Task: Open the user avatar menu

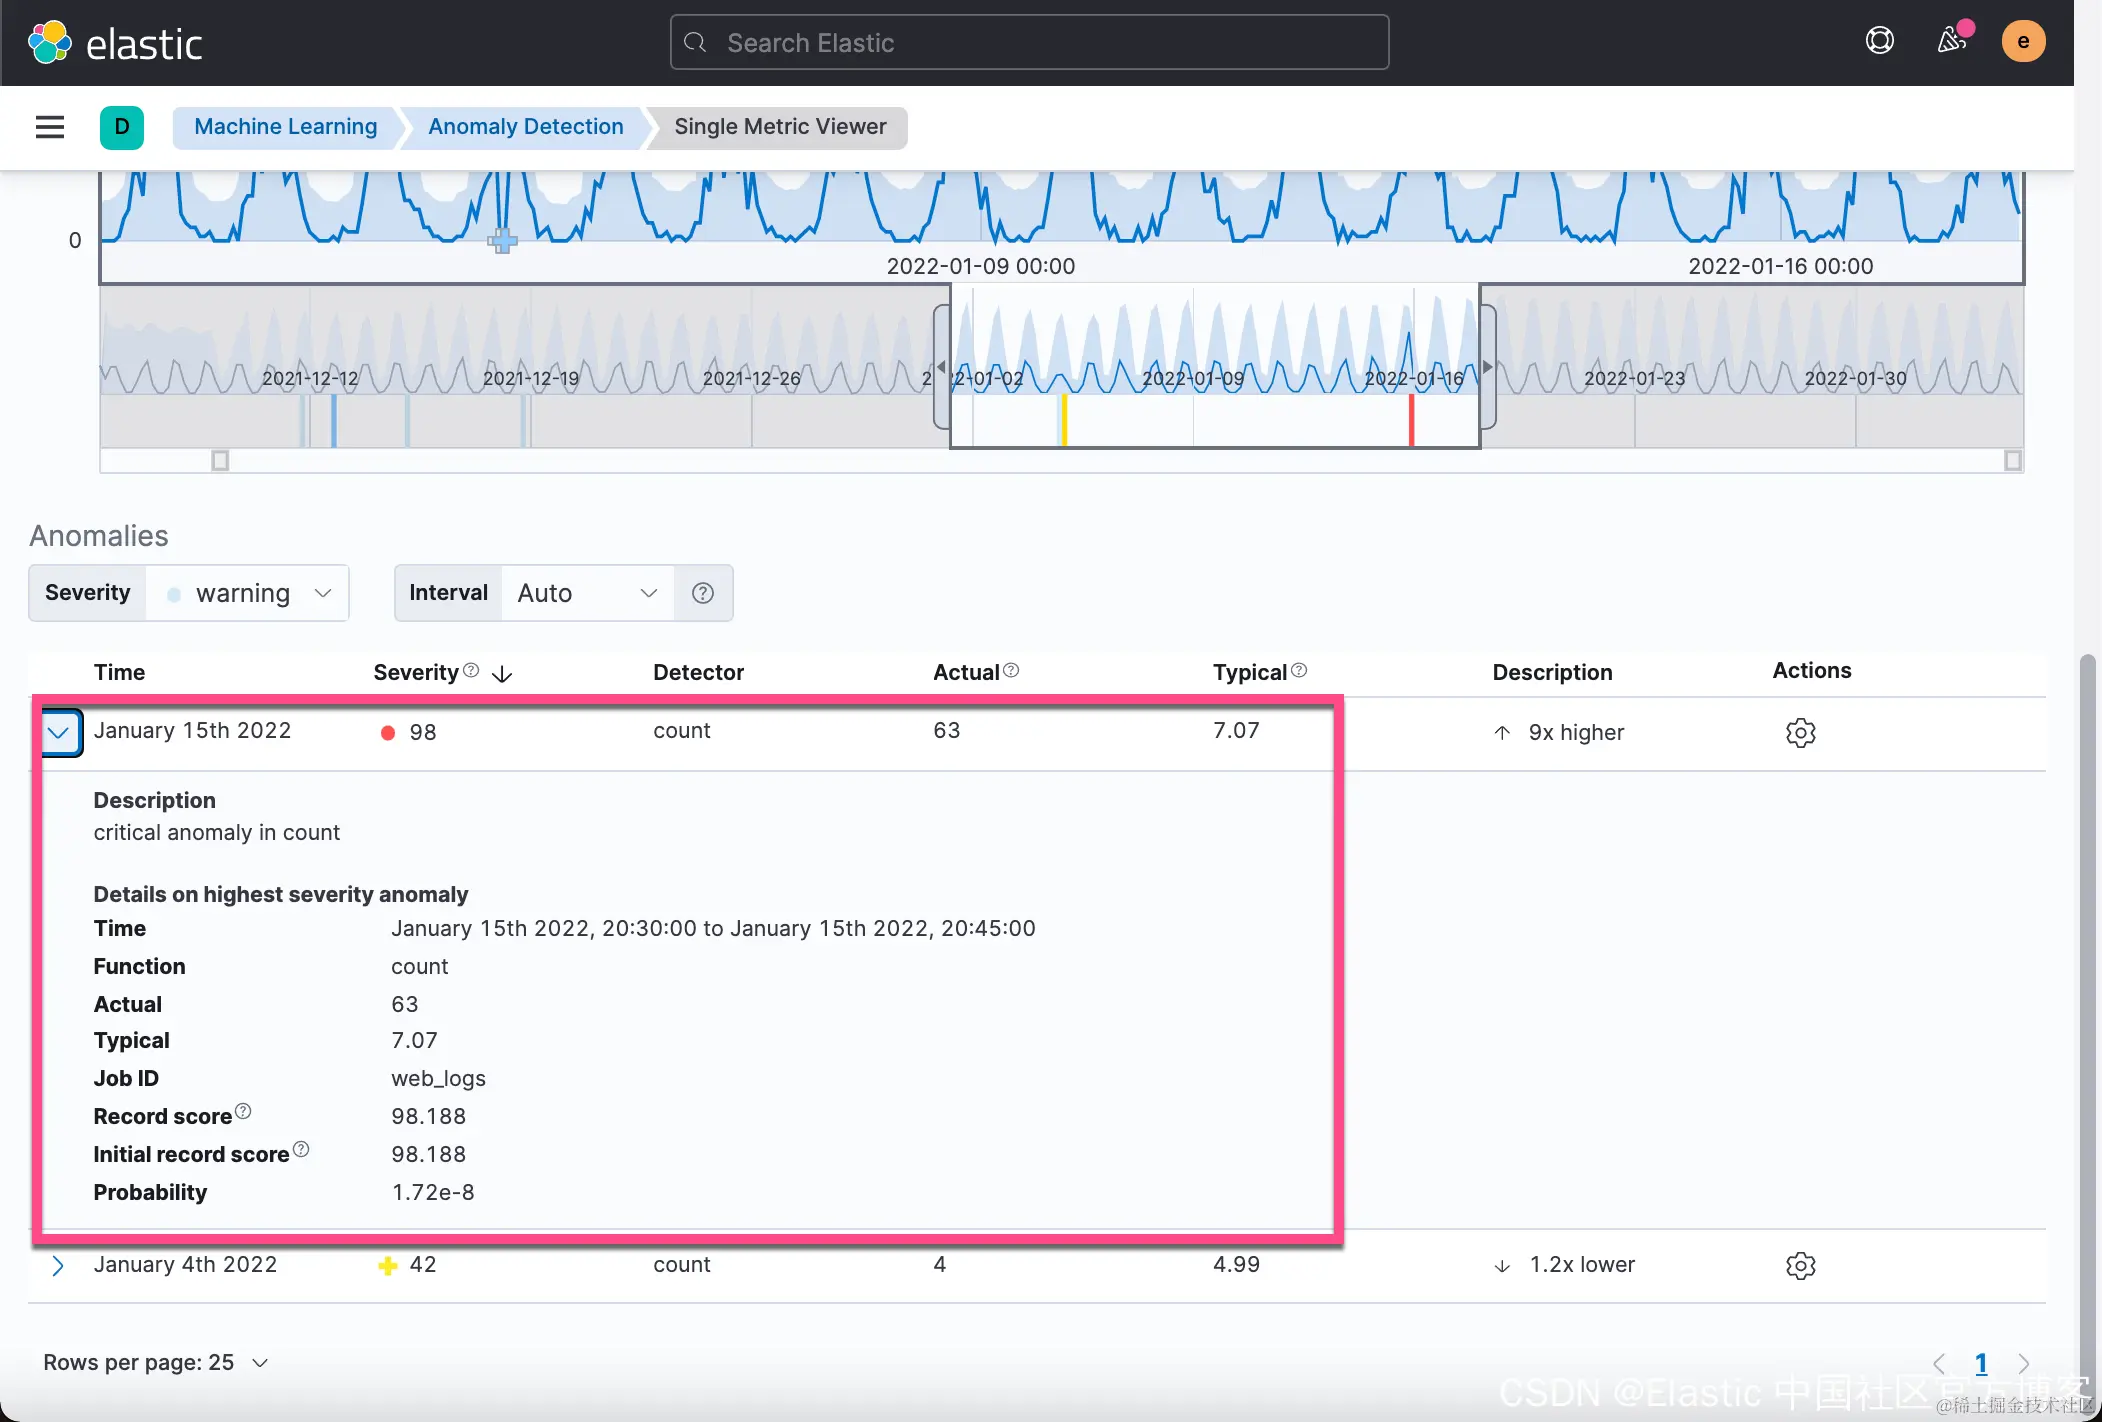Action: 2022,41
